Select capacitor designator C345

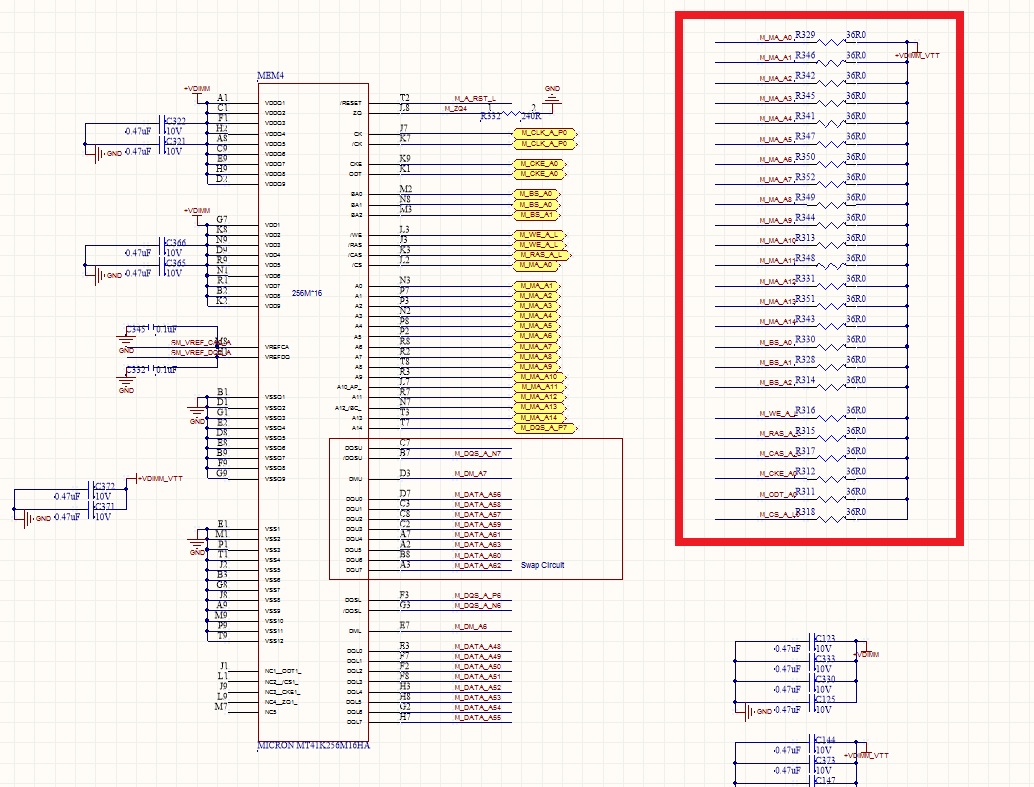click(137, 329)
